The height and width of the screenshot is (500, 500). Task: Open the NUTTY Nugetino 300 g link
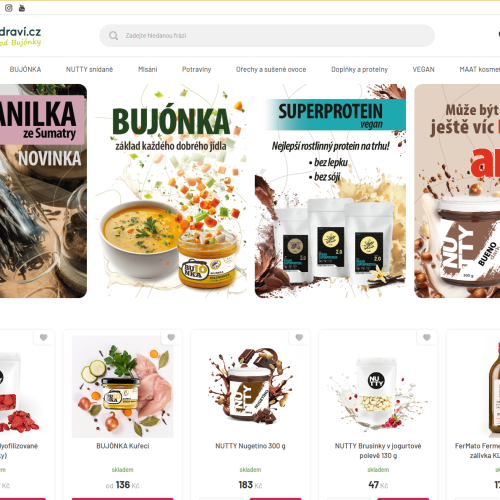pyautogui.click(x=250, y=446)
